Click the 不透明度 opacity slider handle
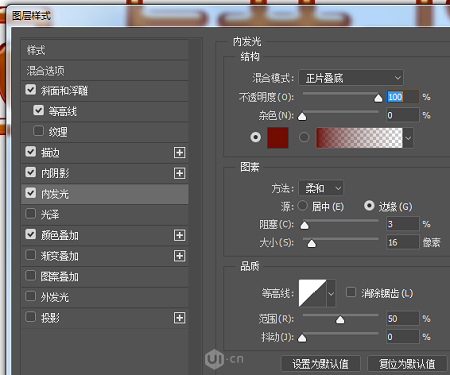 (378, 98)
